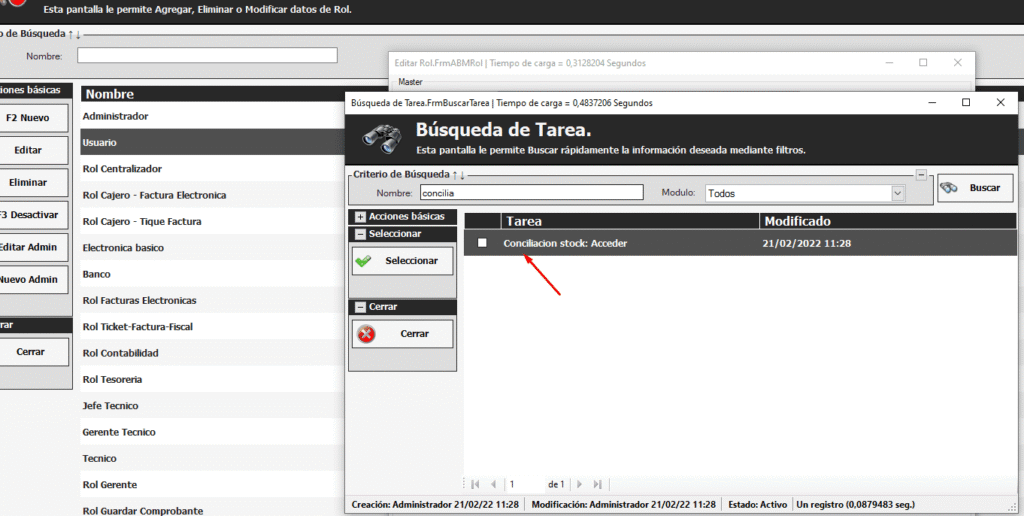1024x516 pixels.
Task: Jump to last page in pager
Action: point(598,484)
